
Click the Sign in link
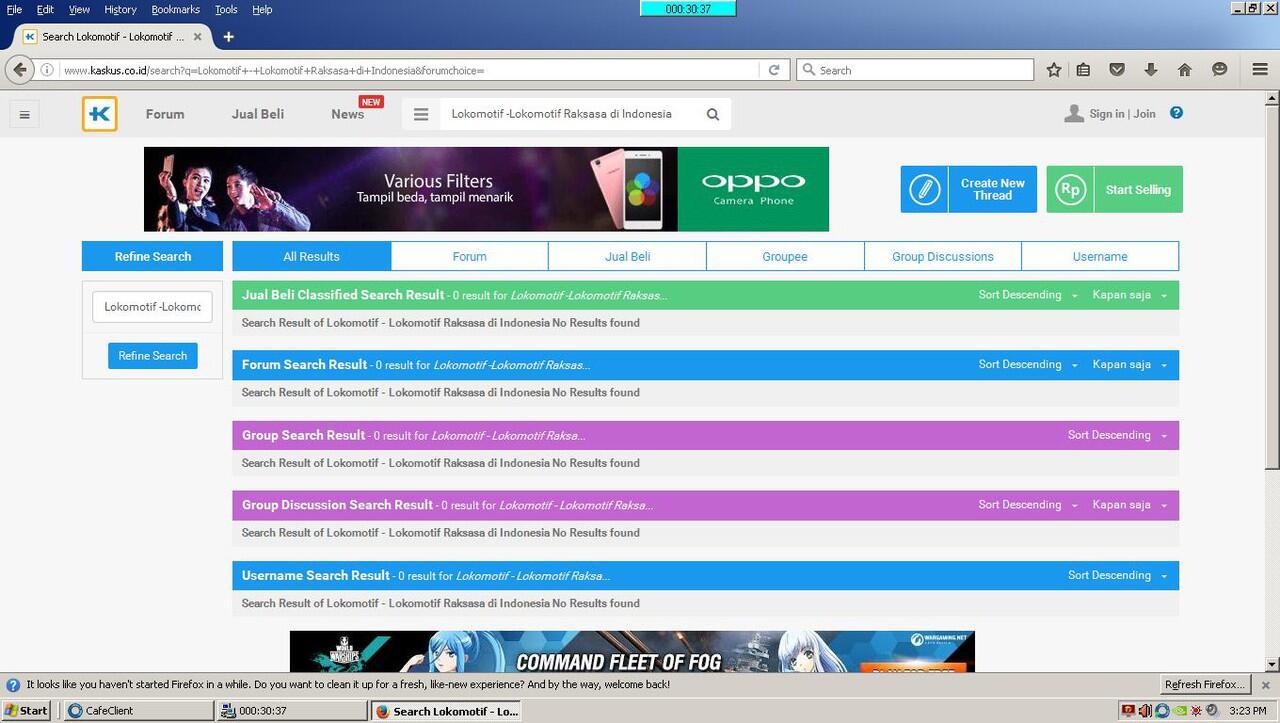pyautogui.click(x=1107, y=114)
